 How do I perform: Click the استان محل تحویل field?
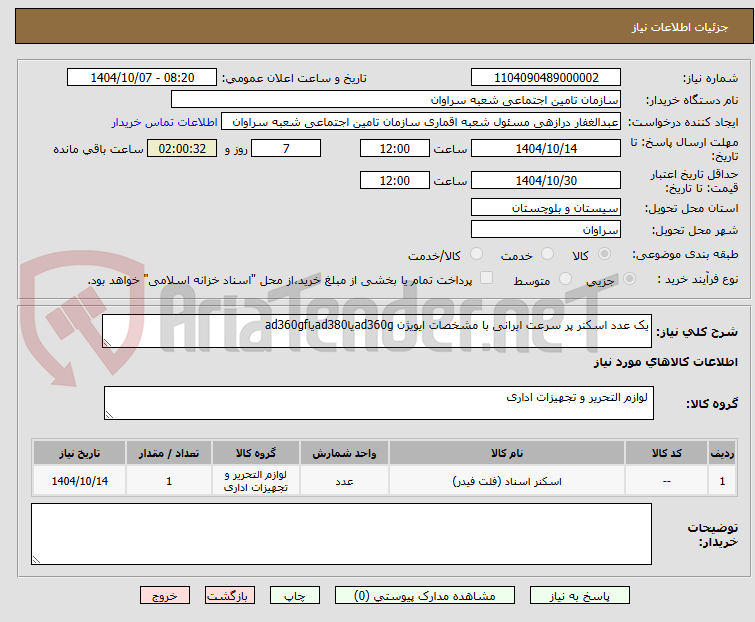[546, 207]
